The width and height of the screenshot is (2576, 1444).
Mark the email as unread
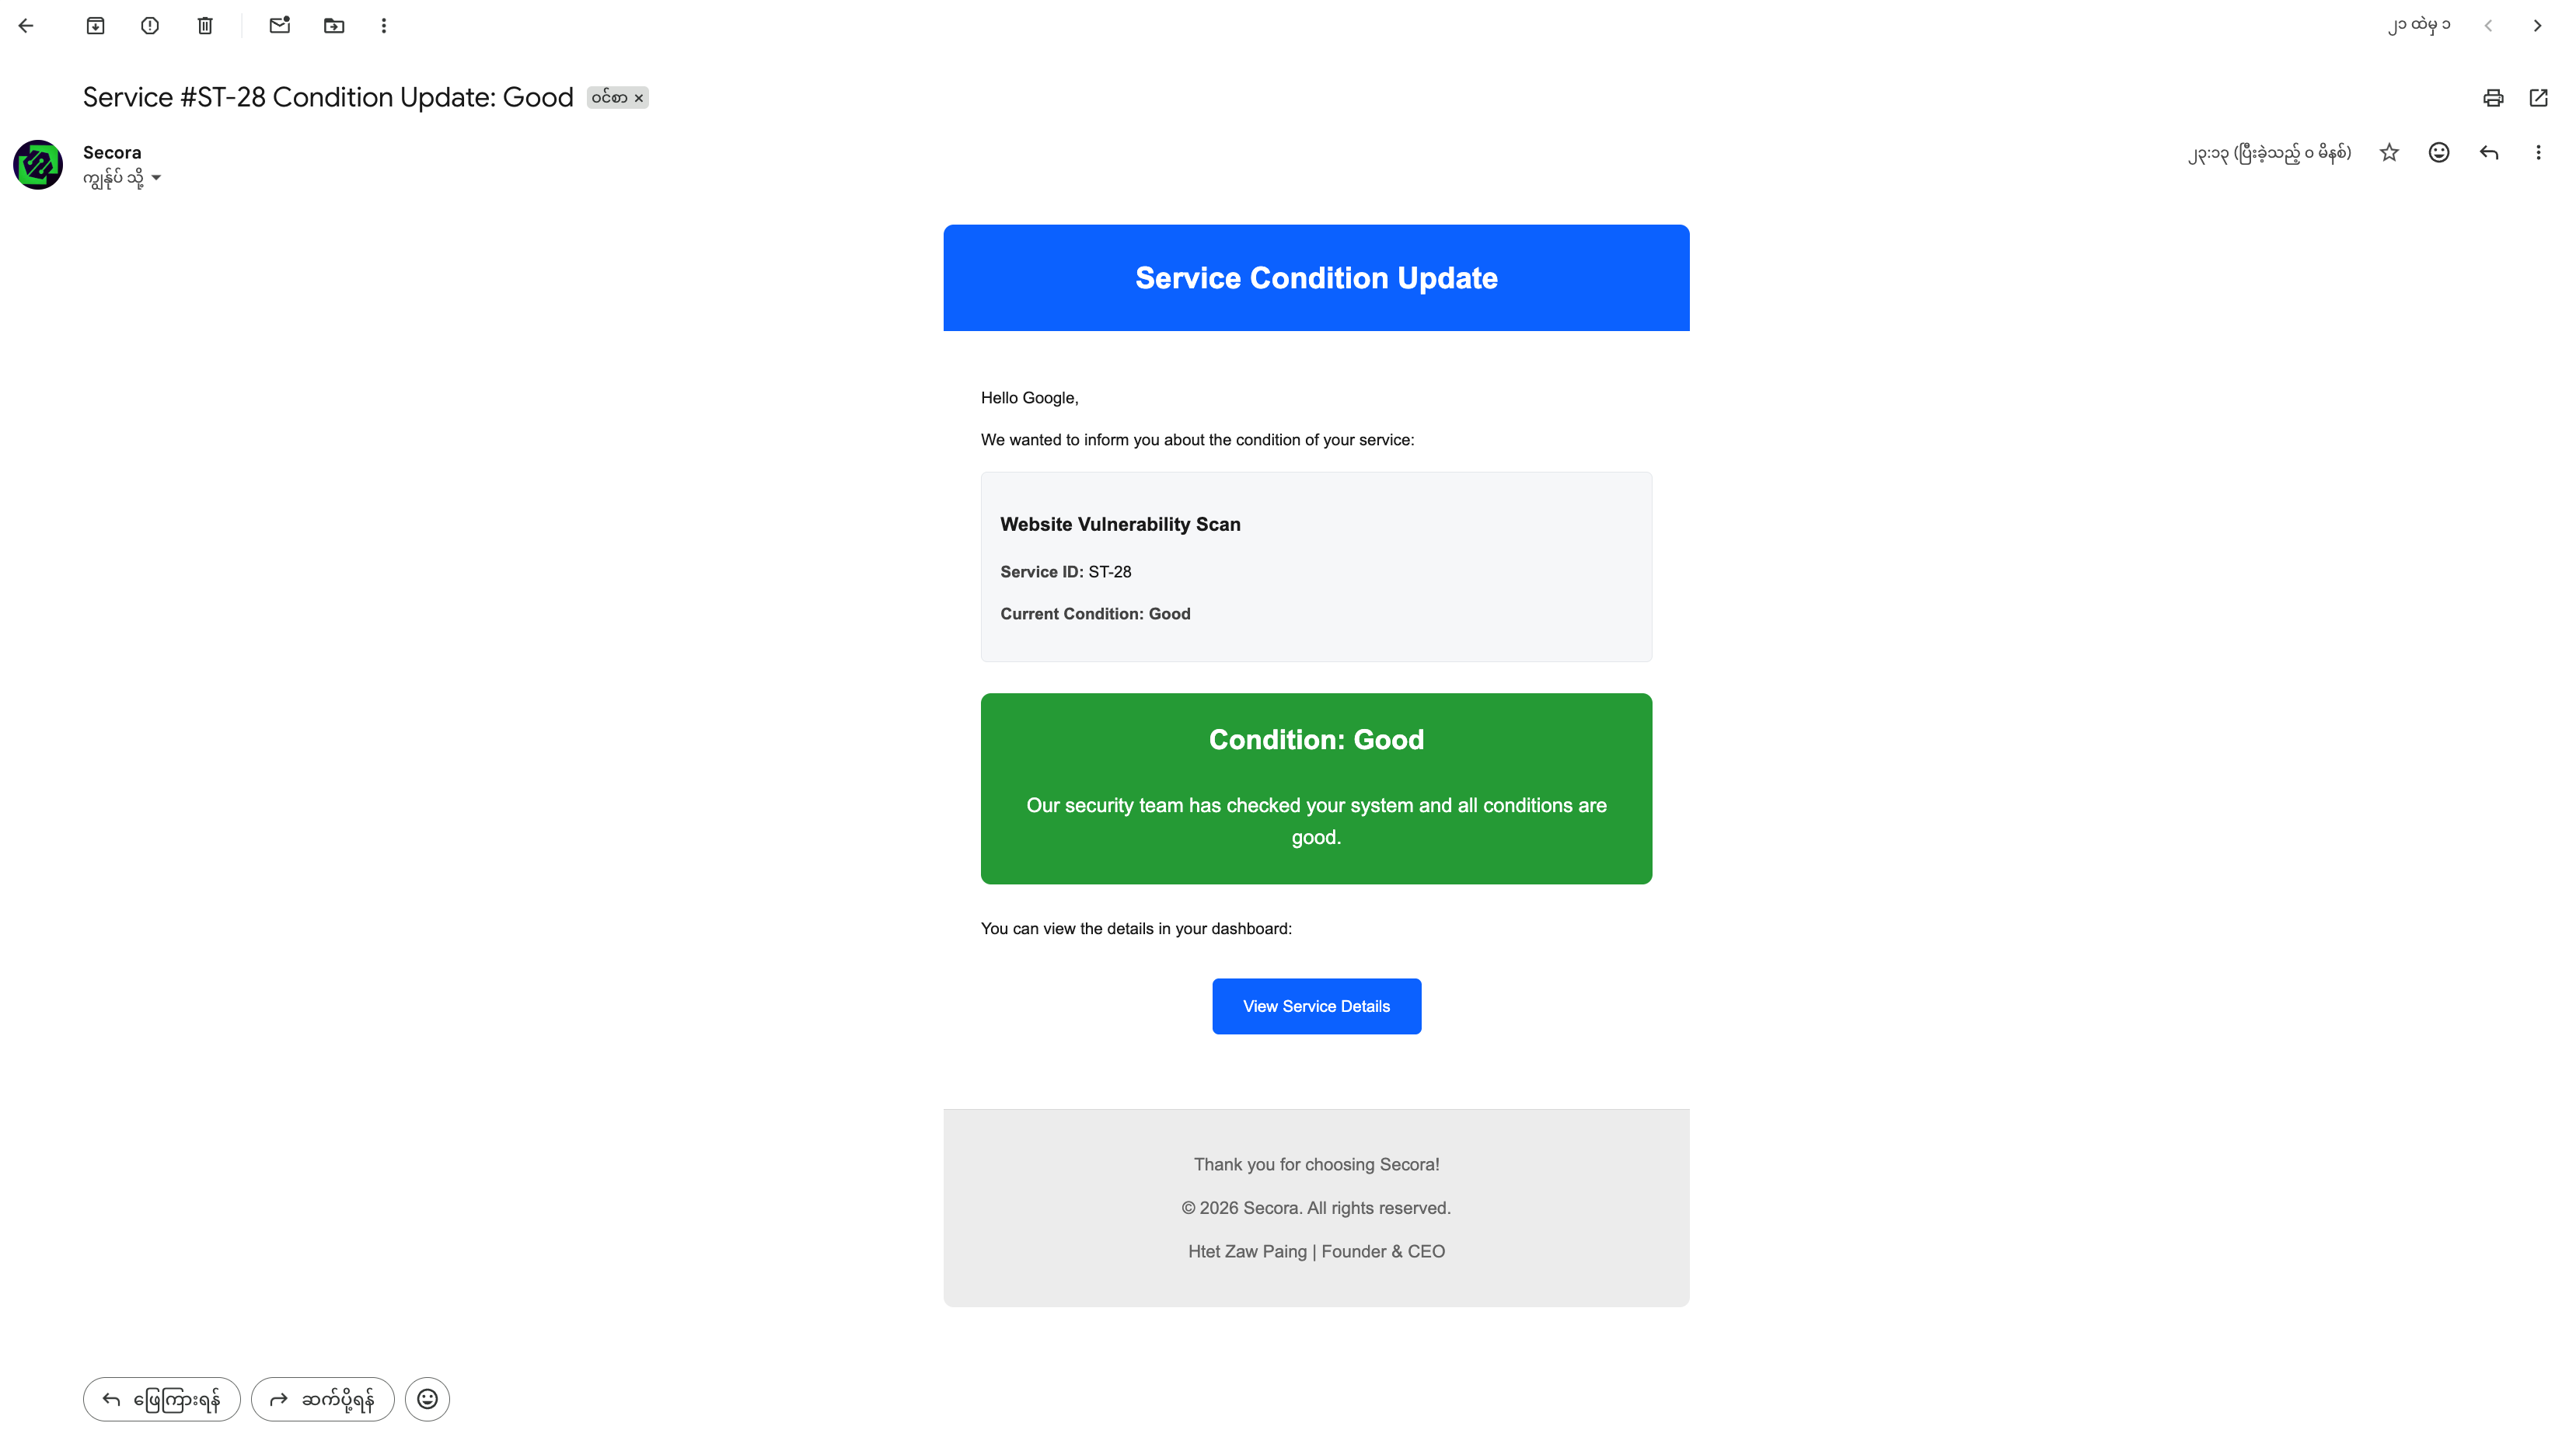[279, 26]
